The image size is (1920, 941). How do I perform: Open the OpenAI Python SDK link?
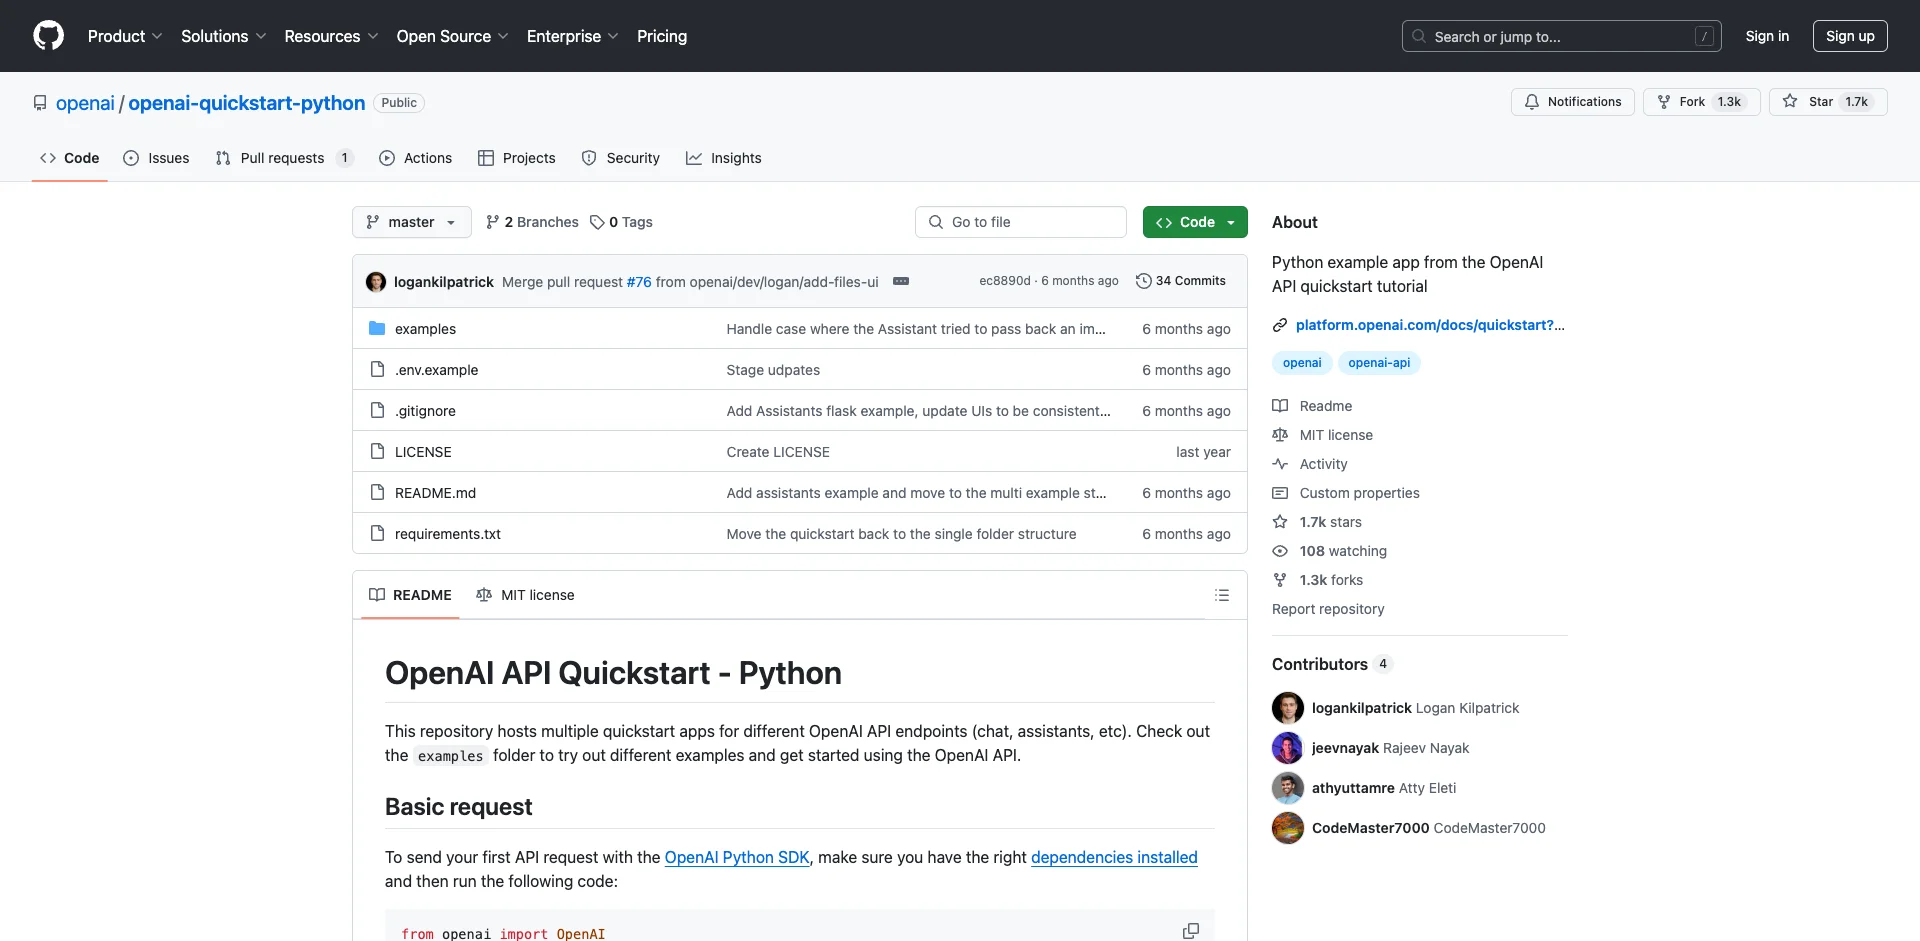click(737, 857)
